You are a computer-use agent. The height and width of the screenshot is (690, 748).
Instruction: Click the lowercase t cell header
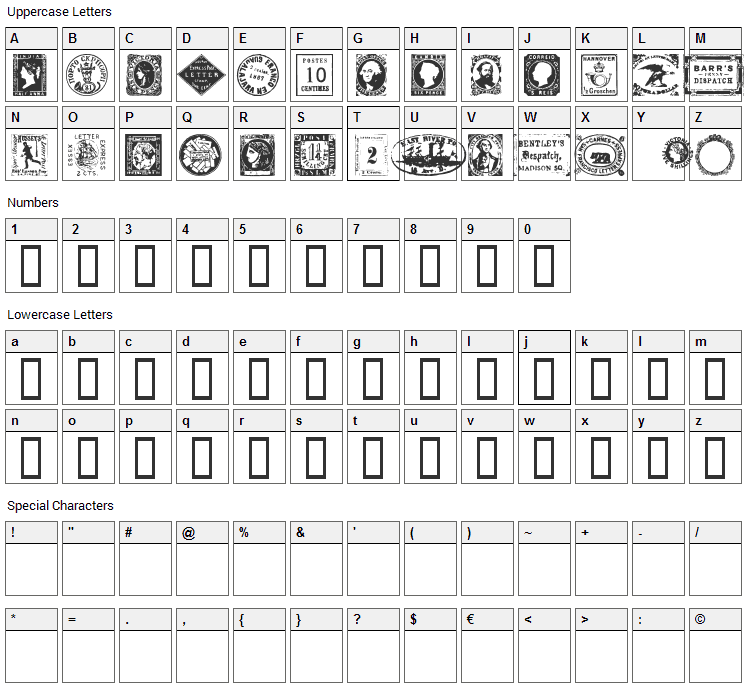coord(373,421)
